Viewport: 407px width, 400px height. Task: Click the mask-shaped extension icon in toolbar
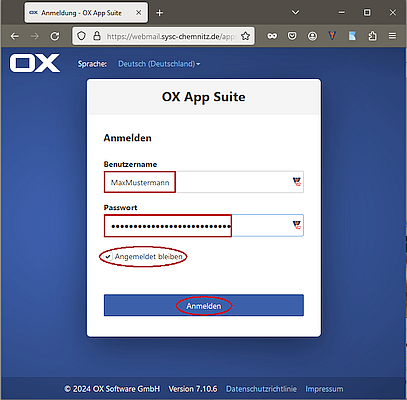tap(272, 36)
